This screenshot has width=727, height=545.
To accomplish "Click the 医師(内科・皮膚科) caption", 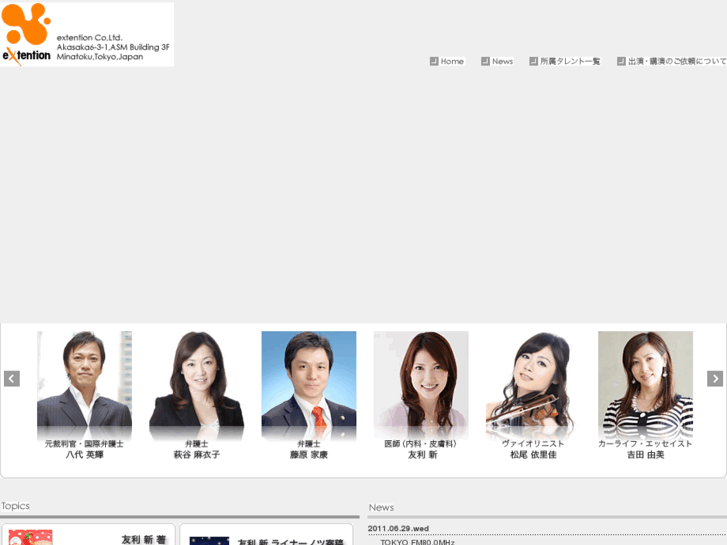I will pyautogui.click(x=421, y=444).
